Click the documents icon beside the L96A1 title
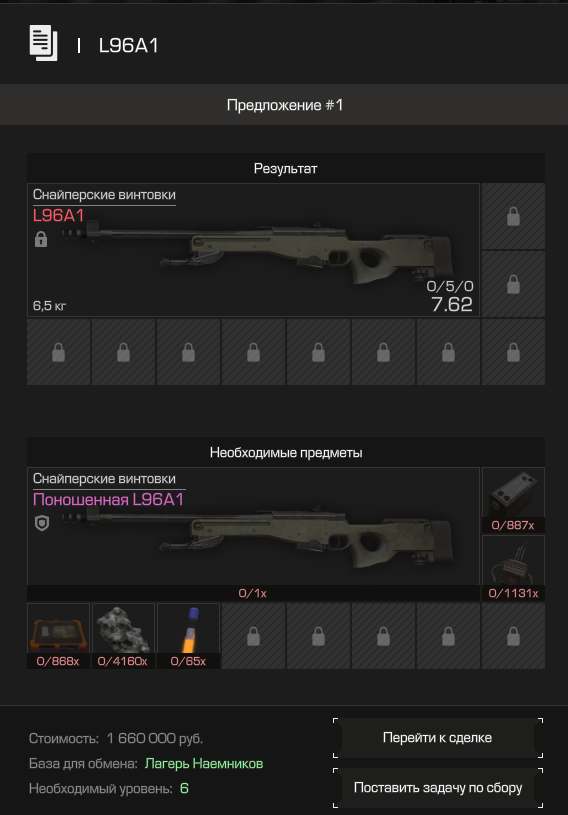Image resolution: width=568 pixels, height=815 pixels. click(x=43, y=43)
